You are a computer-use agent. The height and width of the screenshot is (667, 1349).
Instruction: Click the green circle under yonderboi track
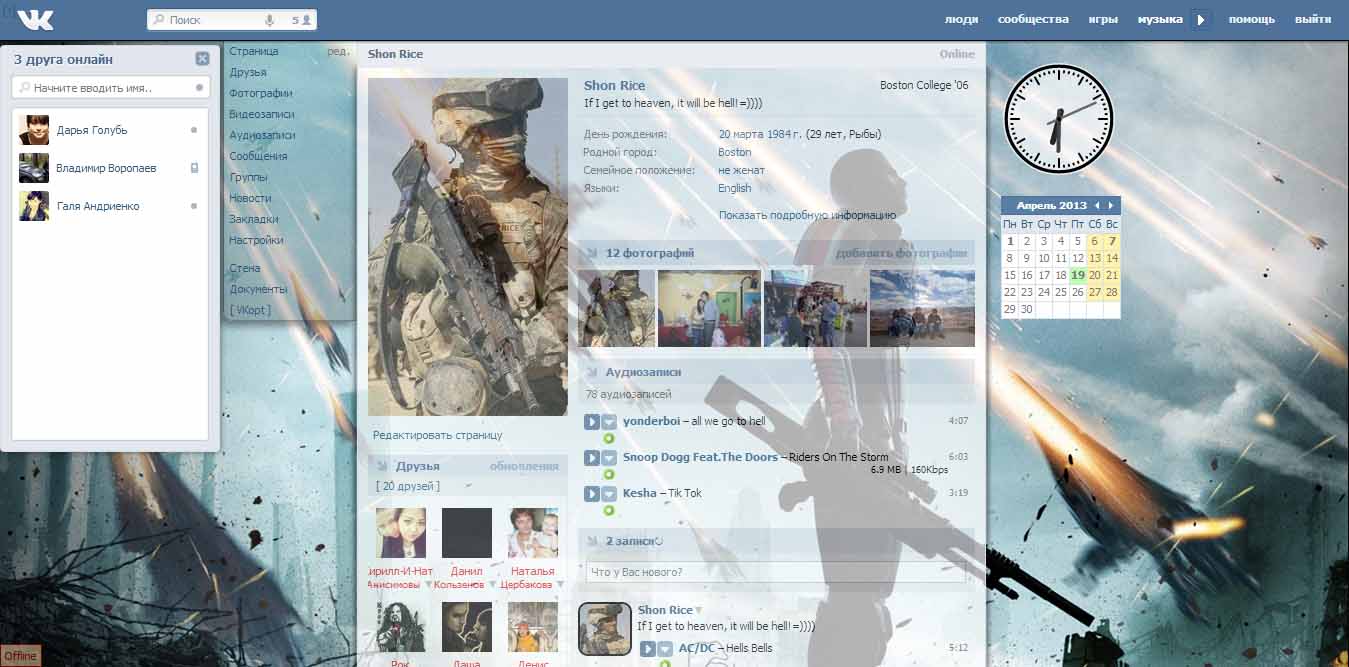pyautogui.click(x=608, y=439)
